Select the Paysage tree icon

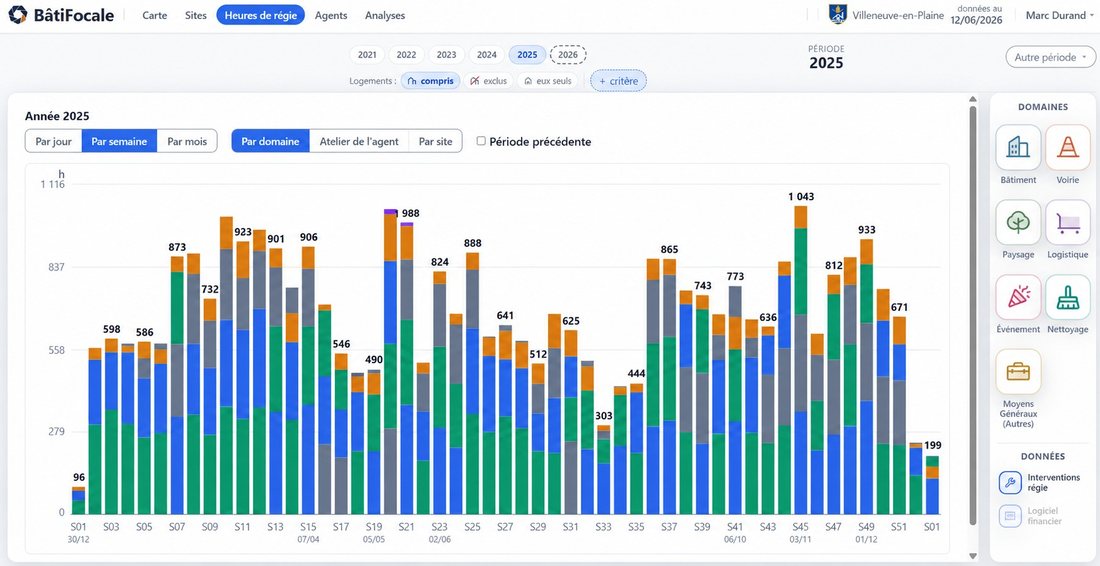point(1018,222)
